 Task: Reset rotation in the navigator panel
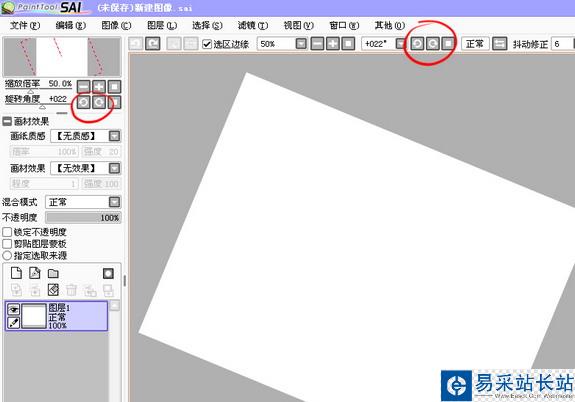[114, 102]
